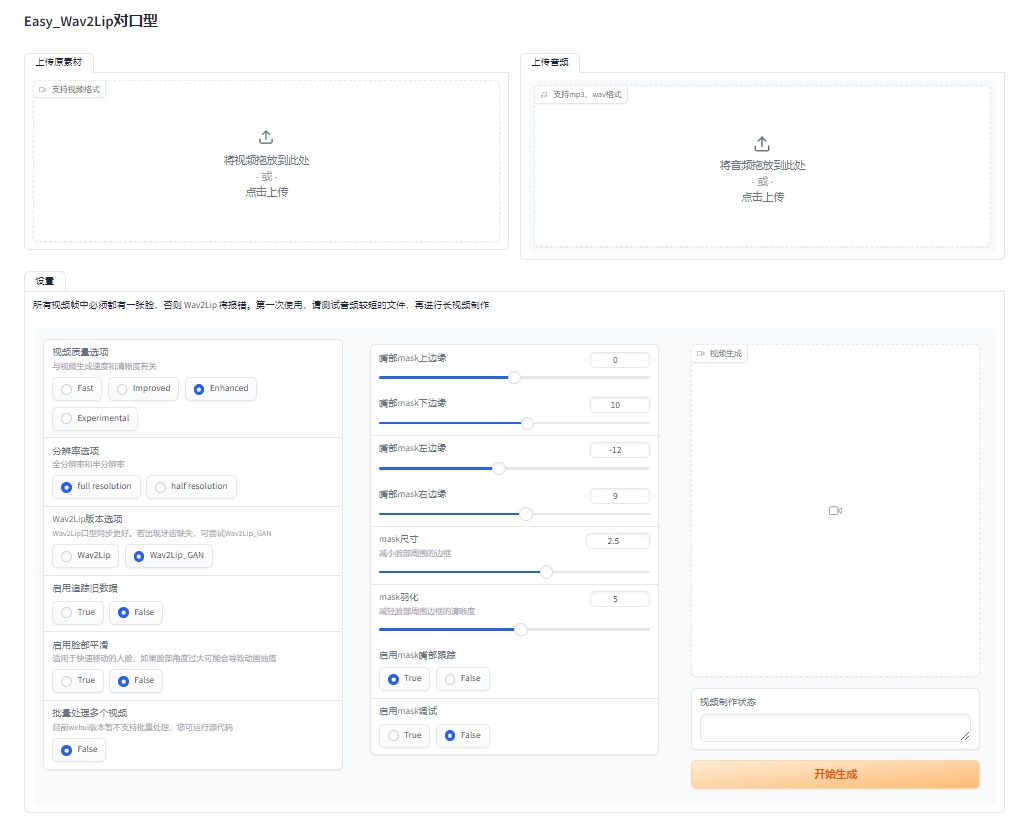Click the 嘴部mask右边缘 value field showing 9
1025x835 pixels.
pos(620,496)
